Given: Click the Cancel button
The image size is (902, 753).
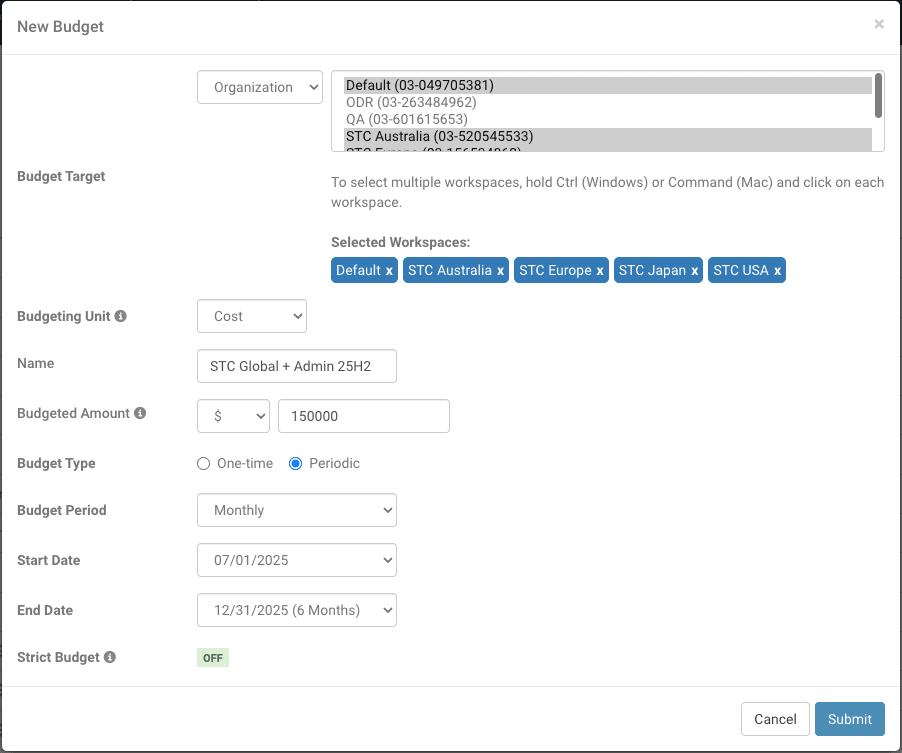Looking at the screenshot, I should [774, 719].
